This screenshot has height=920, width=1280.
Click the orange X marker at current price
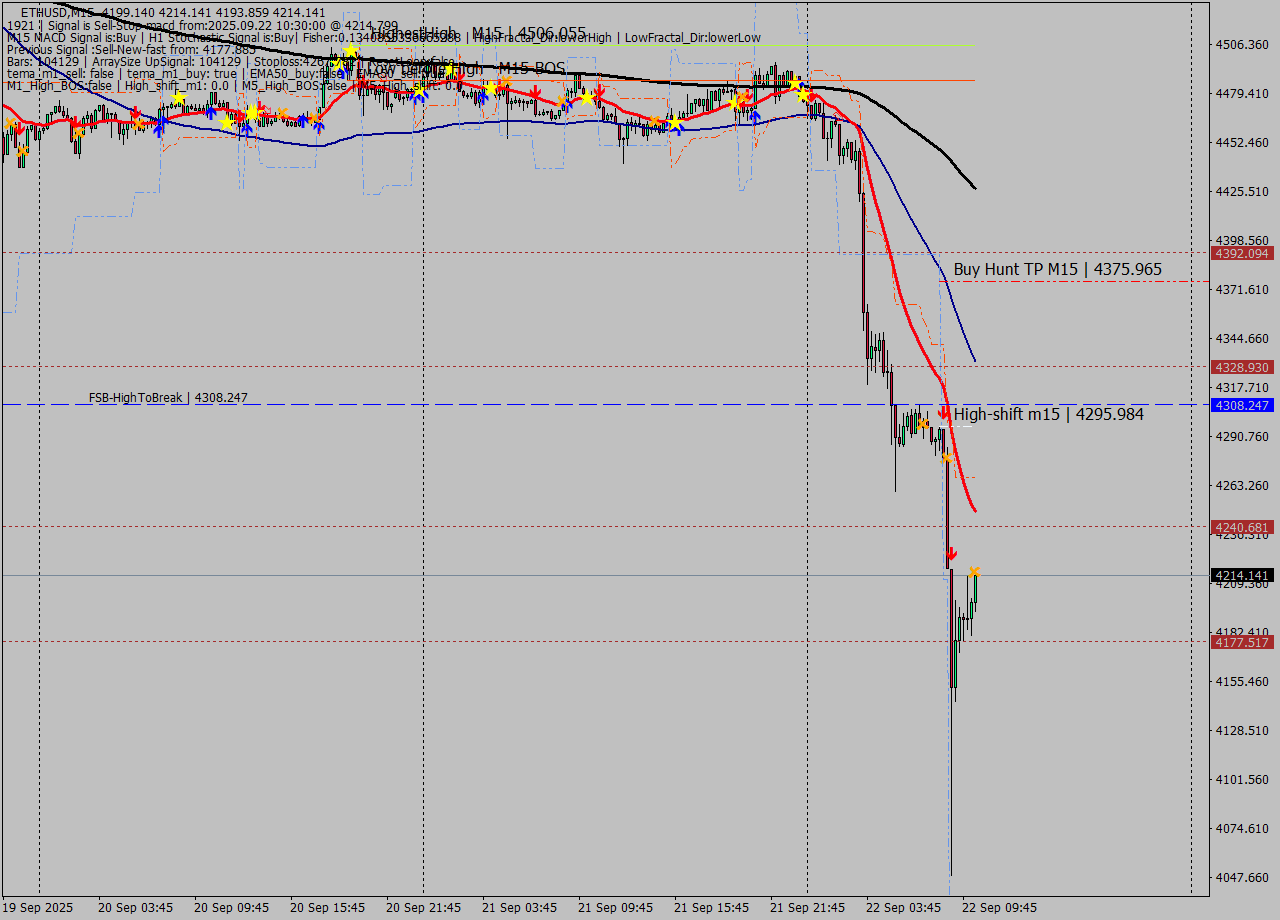(974, 571)
